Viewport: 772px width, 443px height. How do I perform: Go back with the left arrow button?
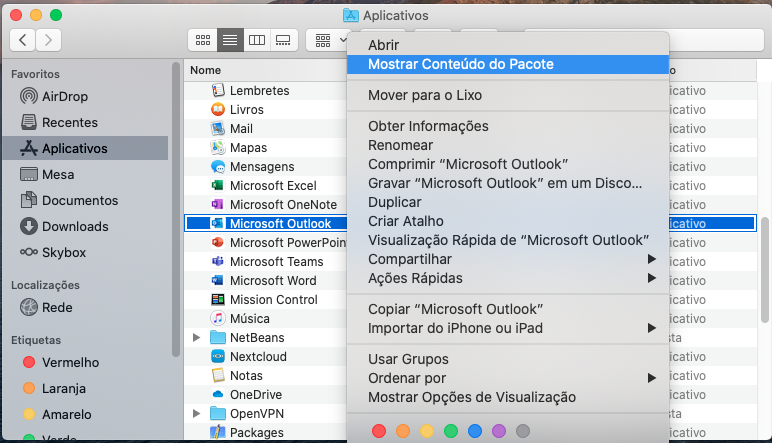tap(23, 40)
